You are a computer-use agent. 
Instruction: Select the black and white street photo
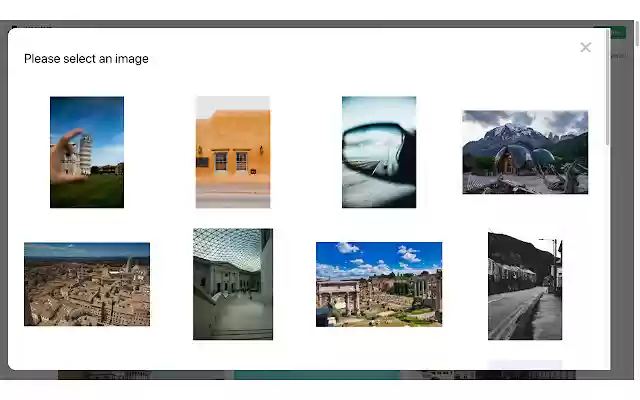click(525, 285)
